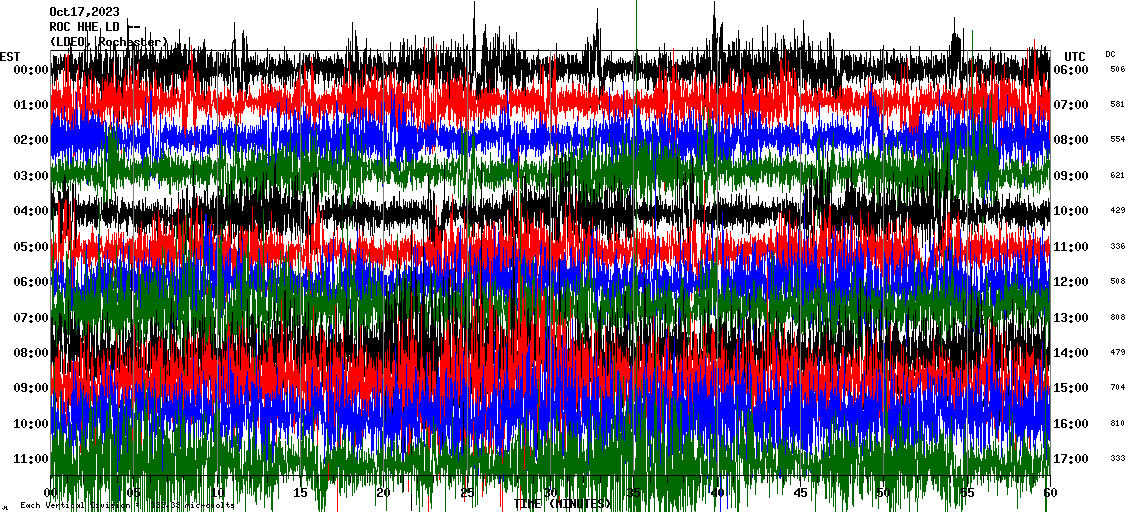Click the UTC timezone axis header
This screenshot has height=519, width=1130.
[x=1075, y=56]
